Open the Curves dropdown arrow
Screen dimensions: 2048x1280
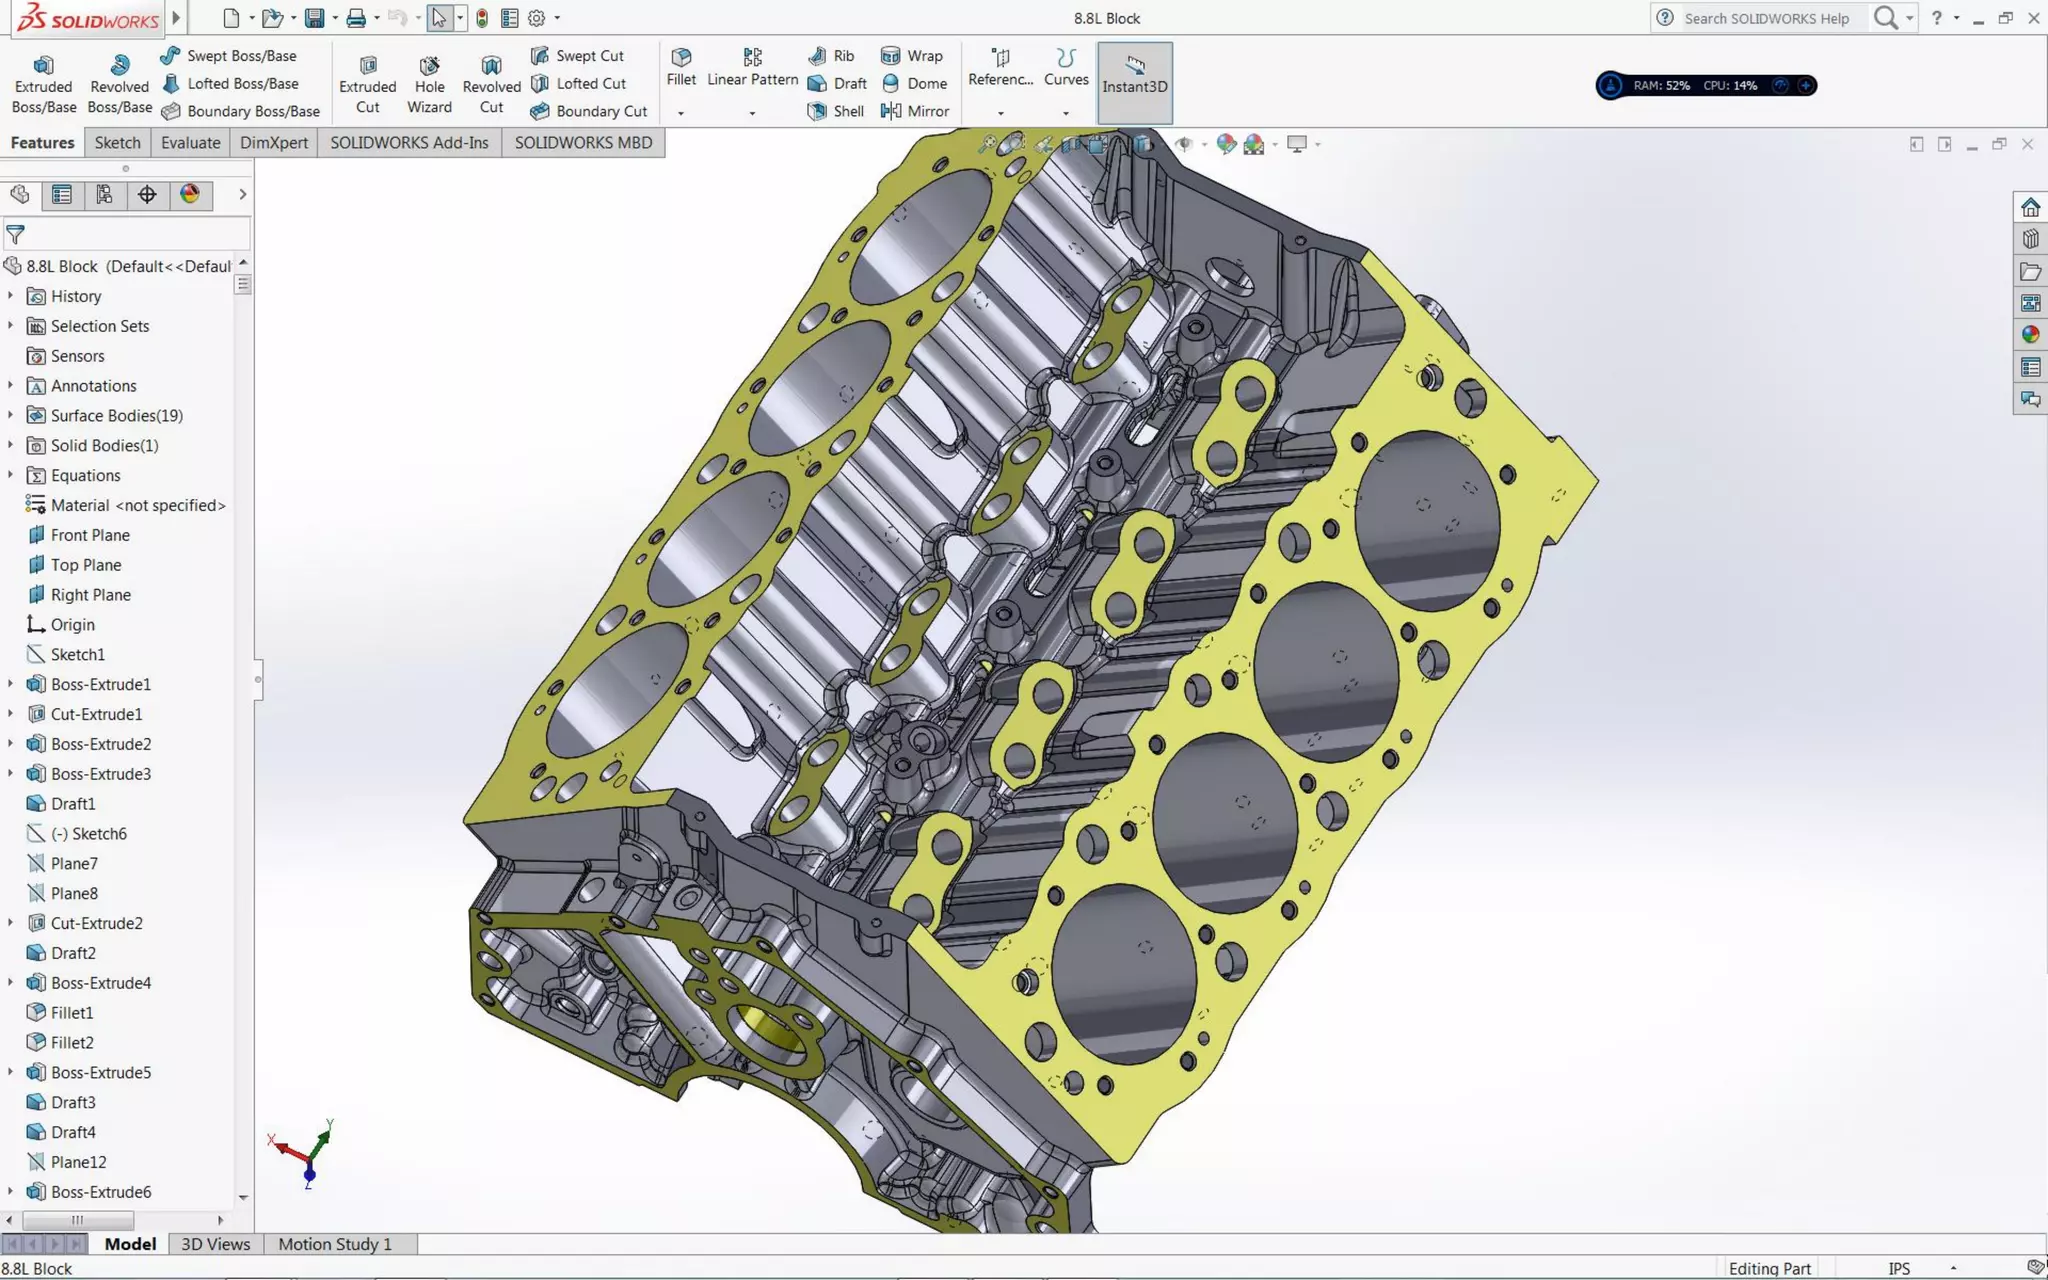1065,113
